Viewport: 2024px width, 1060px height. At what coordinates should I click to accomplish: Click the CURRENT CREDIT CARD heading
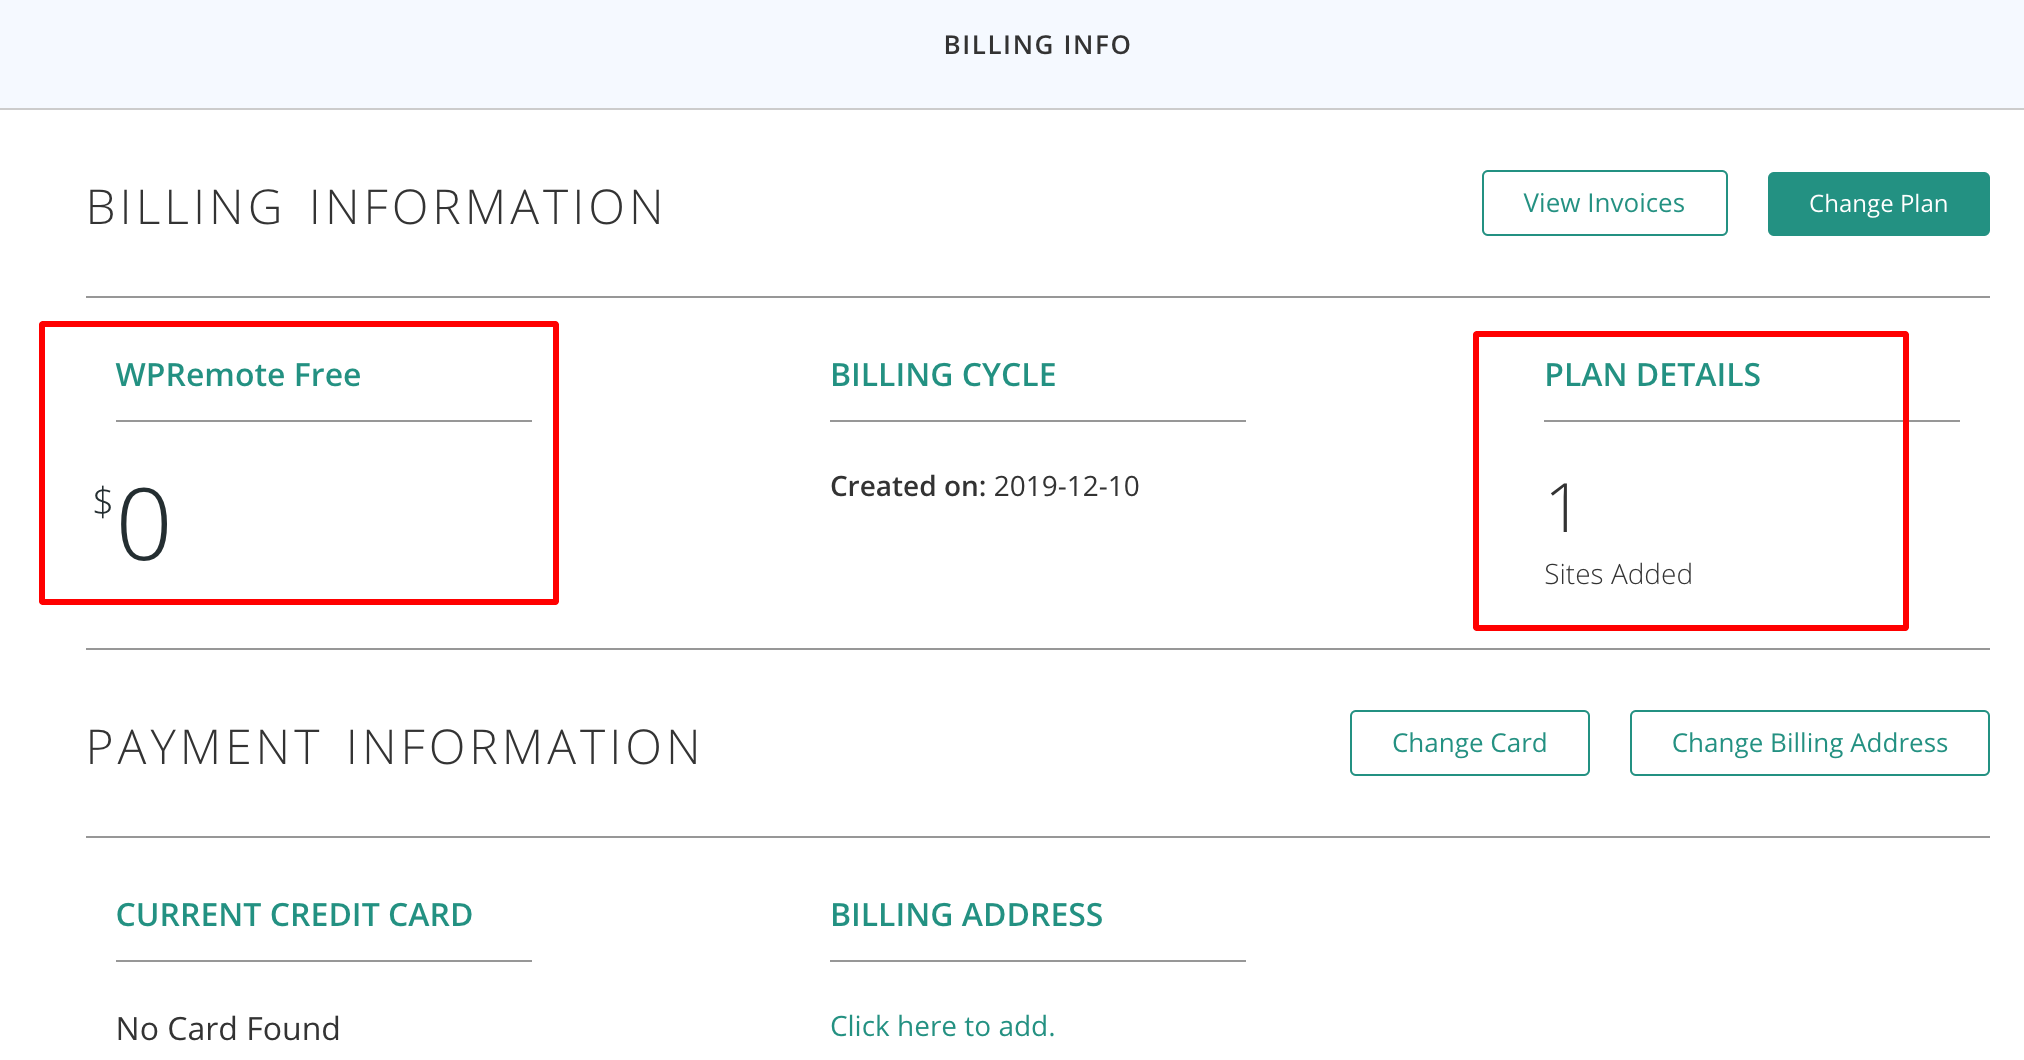coord(294,915)
